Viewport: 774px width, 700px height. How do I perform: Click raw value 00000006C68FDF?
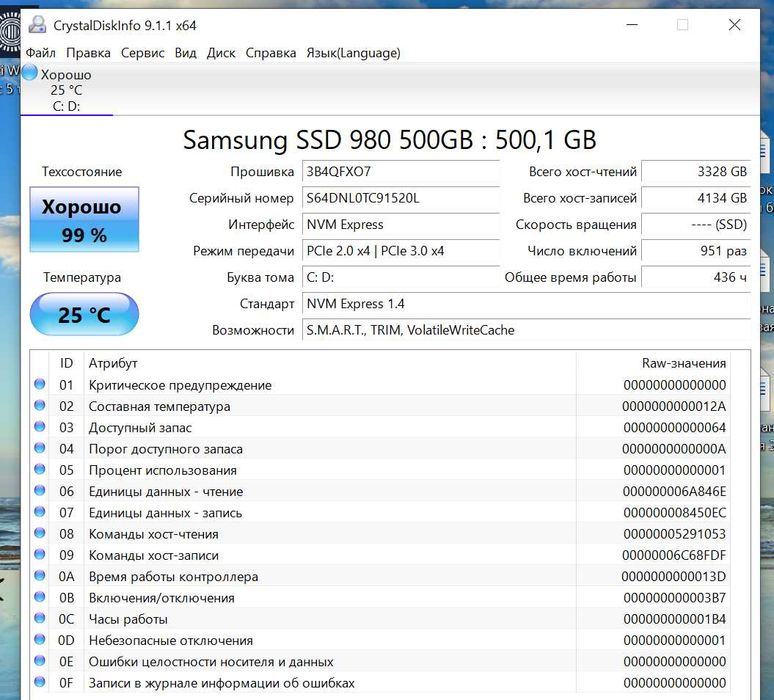(674, 555)
